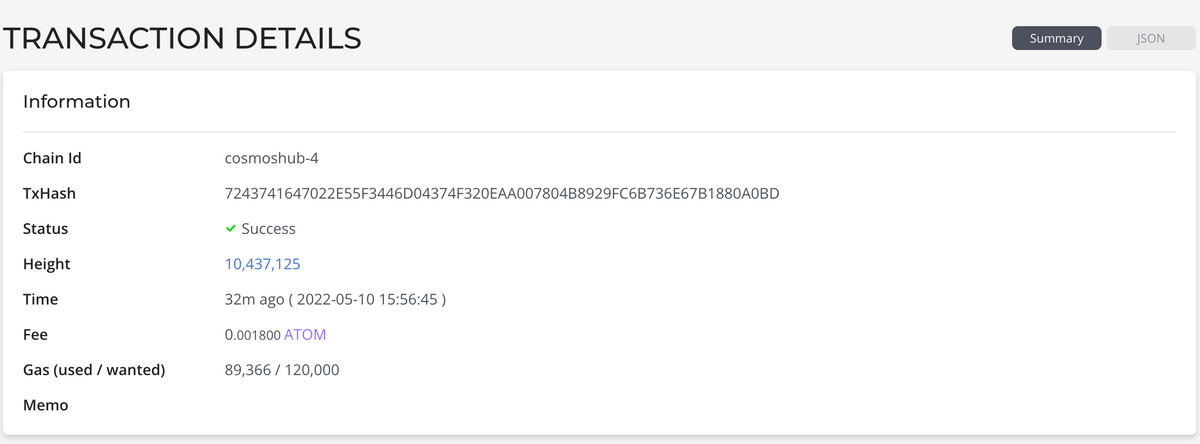Click the 0.001800 fee amount
Viewport: 1200px width, 444px height.
[253, 335]
